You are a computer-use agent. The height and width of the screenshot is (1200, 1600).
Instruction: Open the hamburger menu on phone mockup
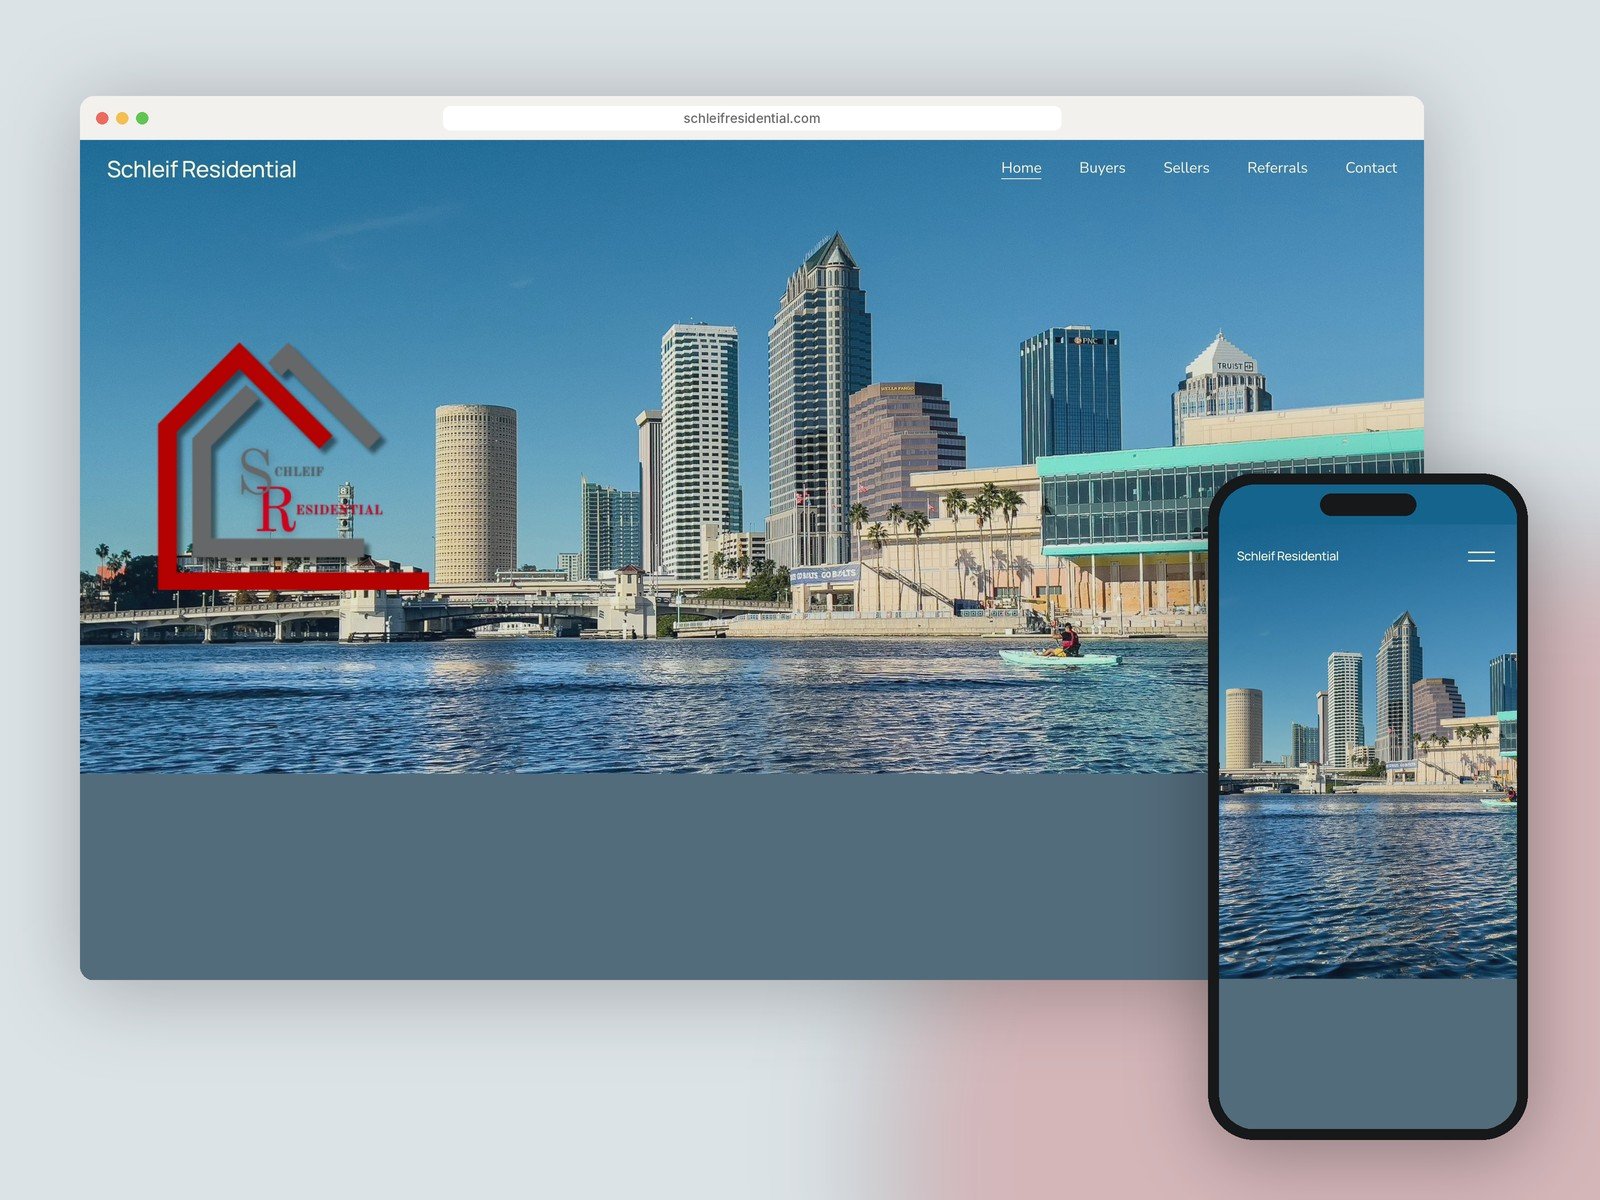pyautogui.click(x=1481, y=556)
